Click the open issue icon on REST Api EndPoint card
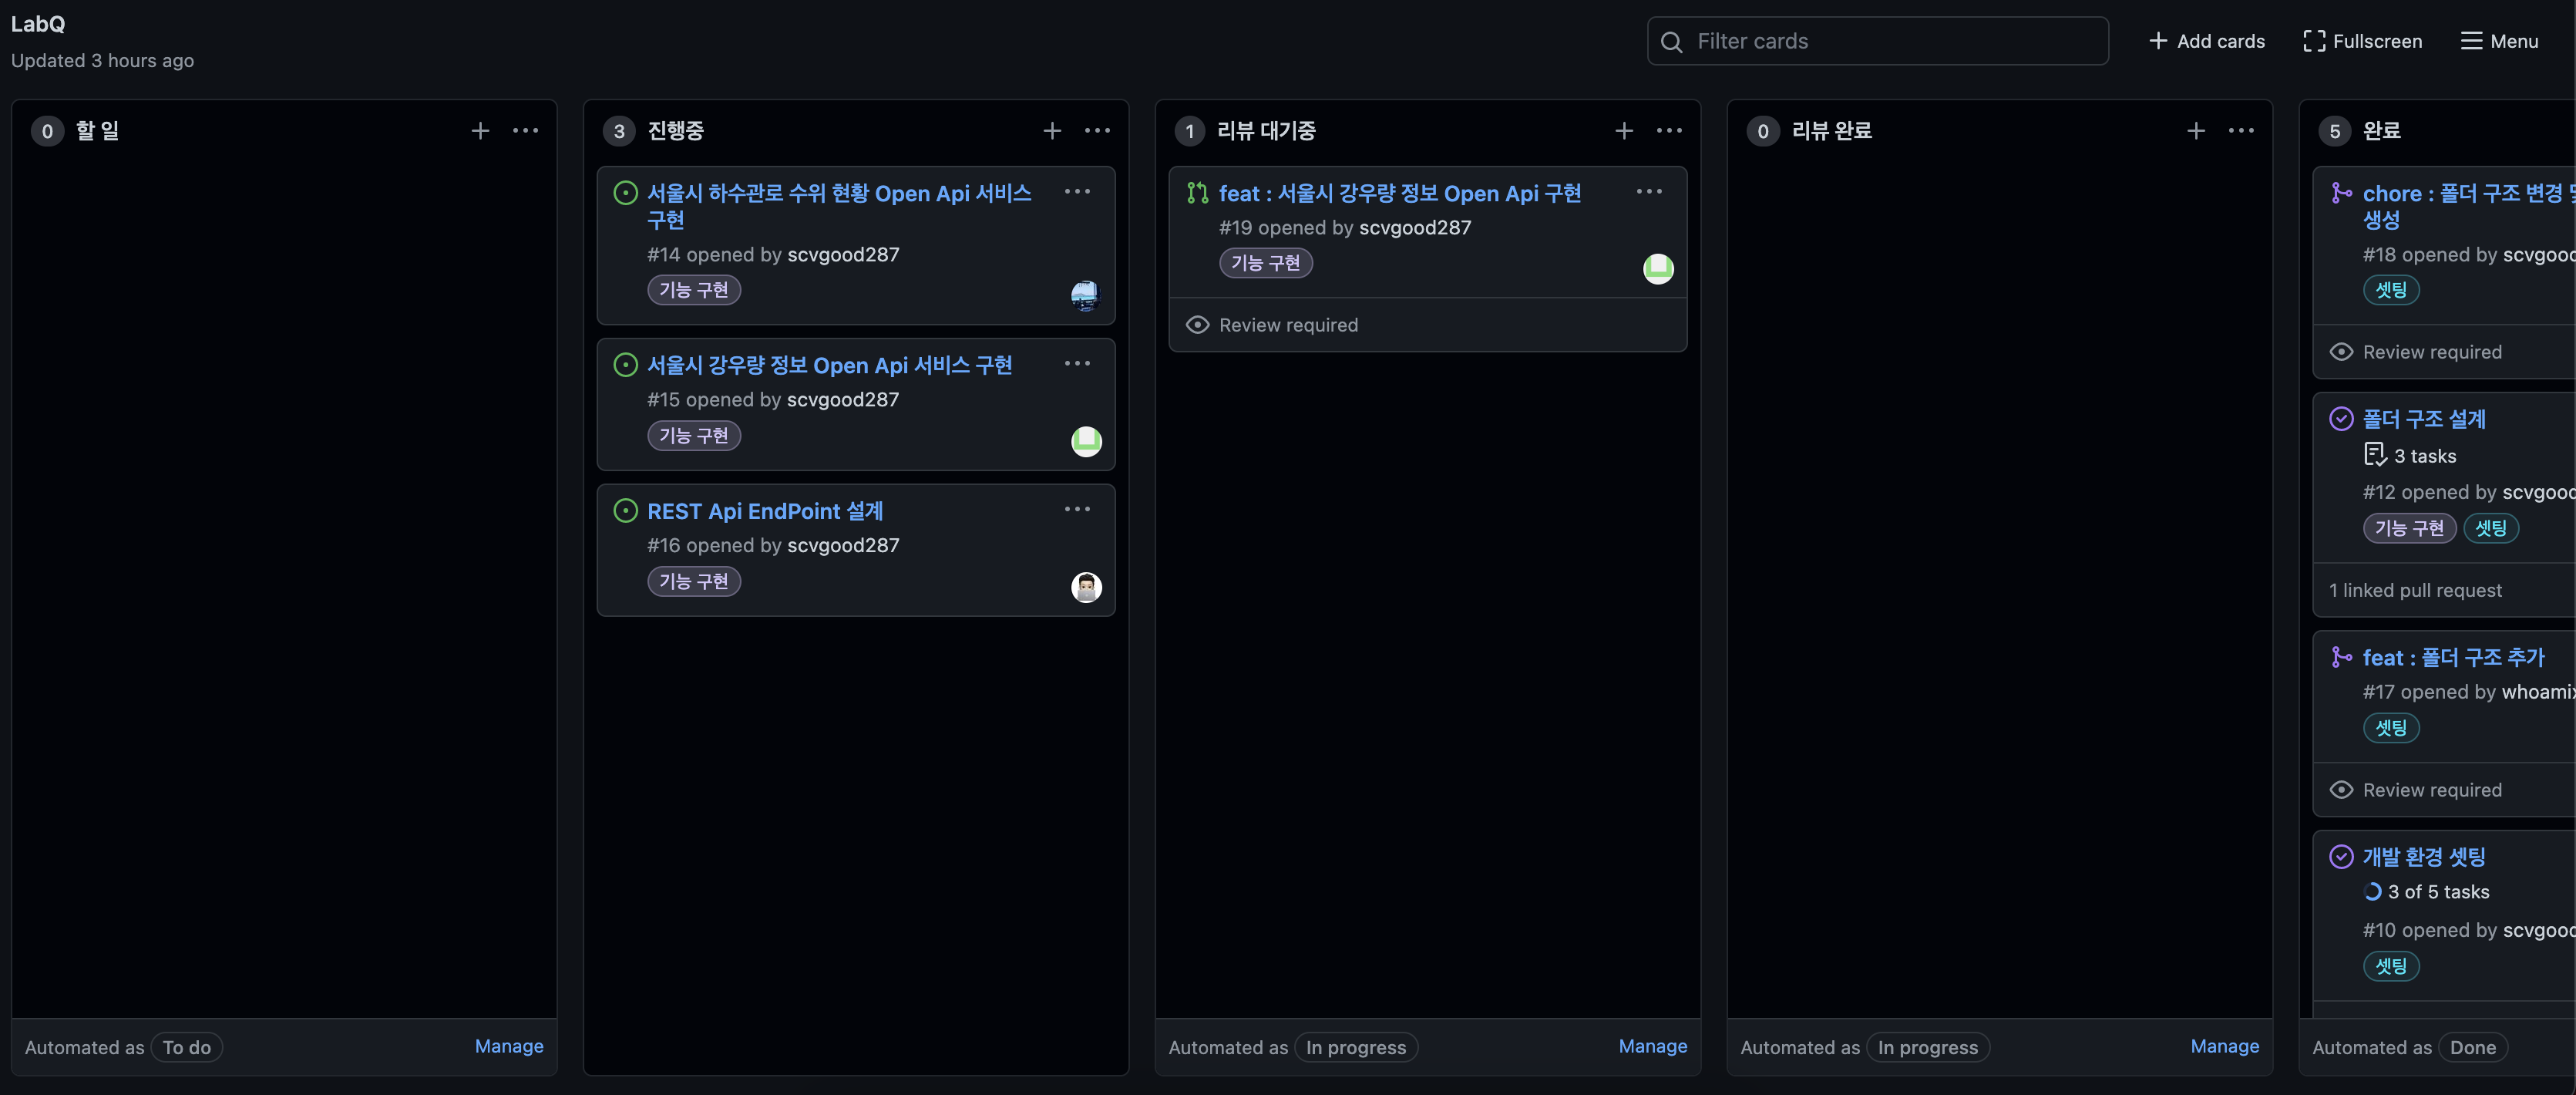Image resolution: width=2576 pixels, height=1095 pixels. (625, 511)
